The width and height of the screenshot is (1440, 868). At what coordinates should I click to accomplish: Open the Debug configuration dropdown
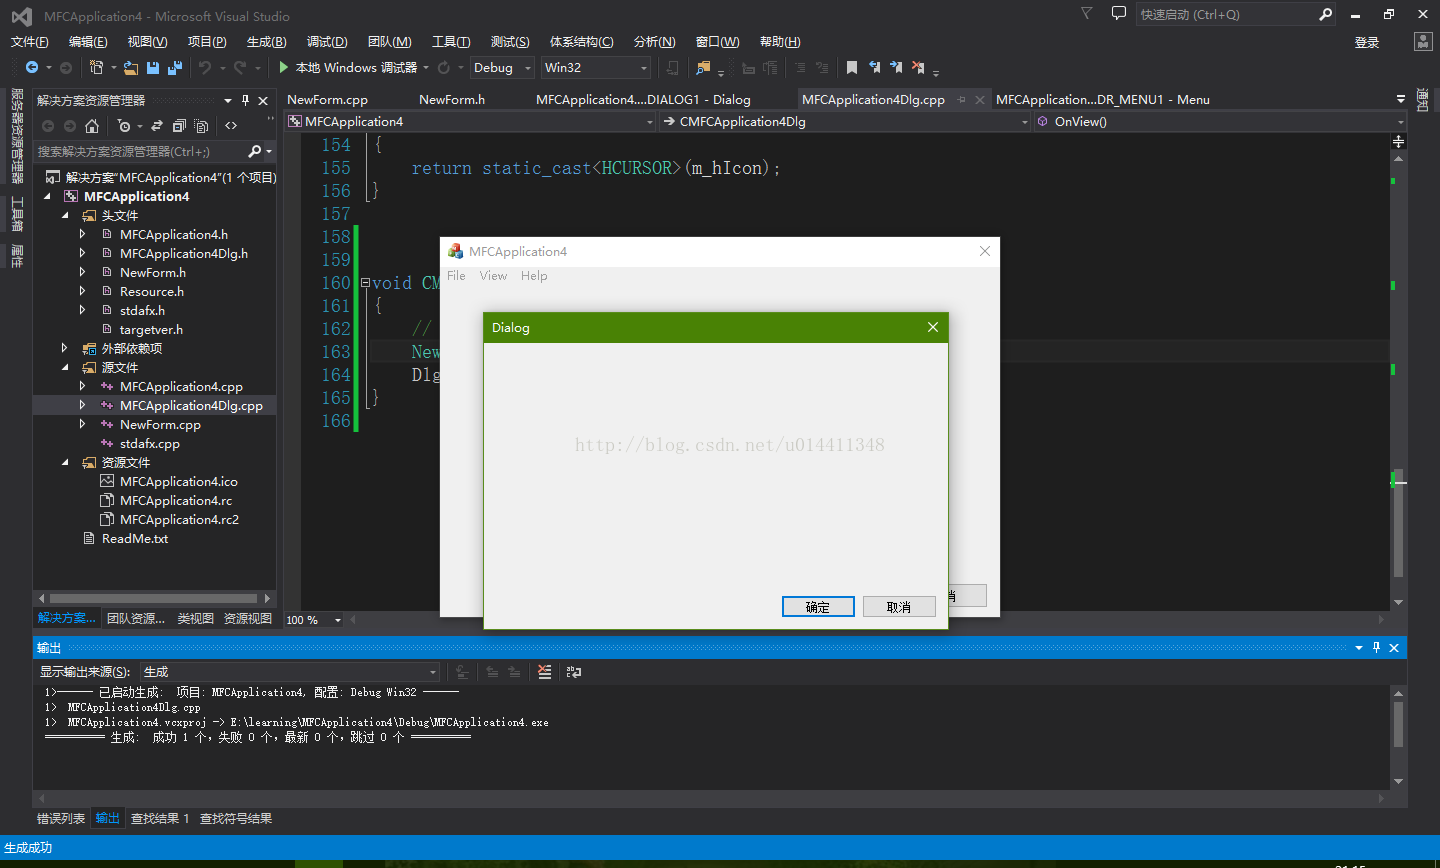pos(503,68)
